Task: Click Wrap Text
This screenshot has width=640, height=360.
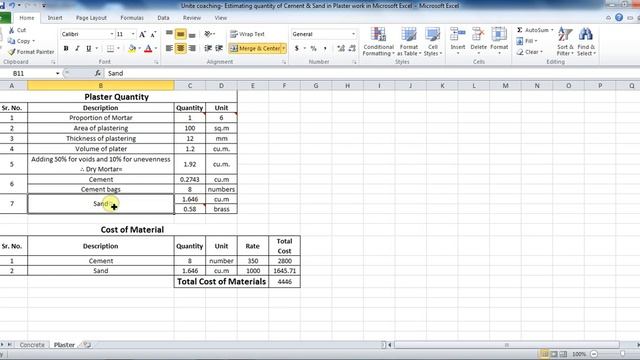Action: point(247,34)
